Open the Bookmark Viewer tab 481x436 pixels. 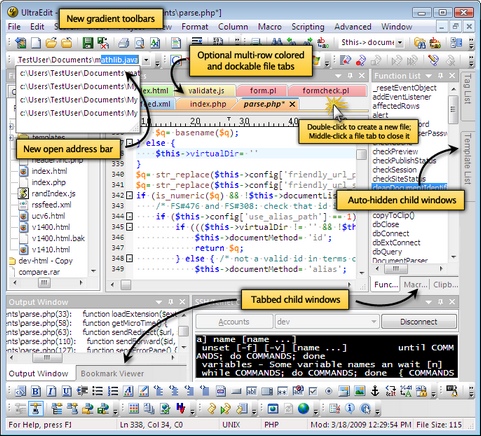[x=112, y=373]
